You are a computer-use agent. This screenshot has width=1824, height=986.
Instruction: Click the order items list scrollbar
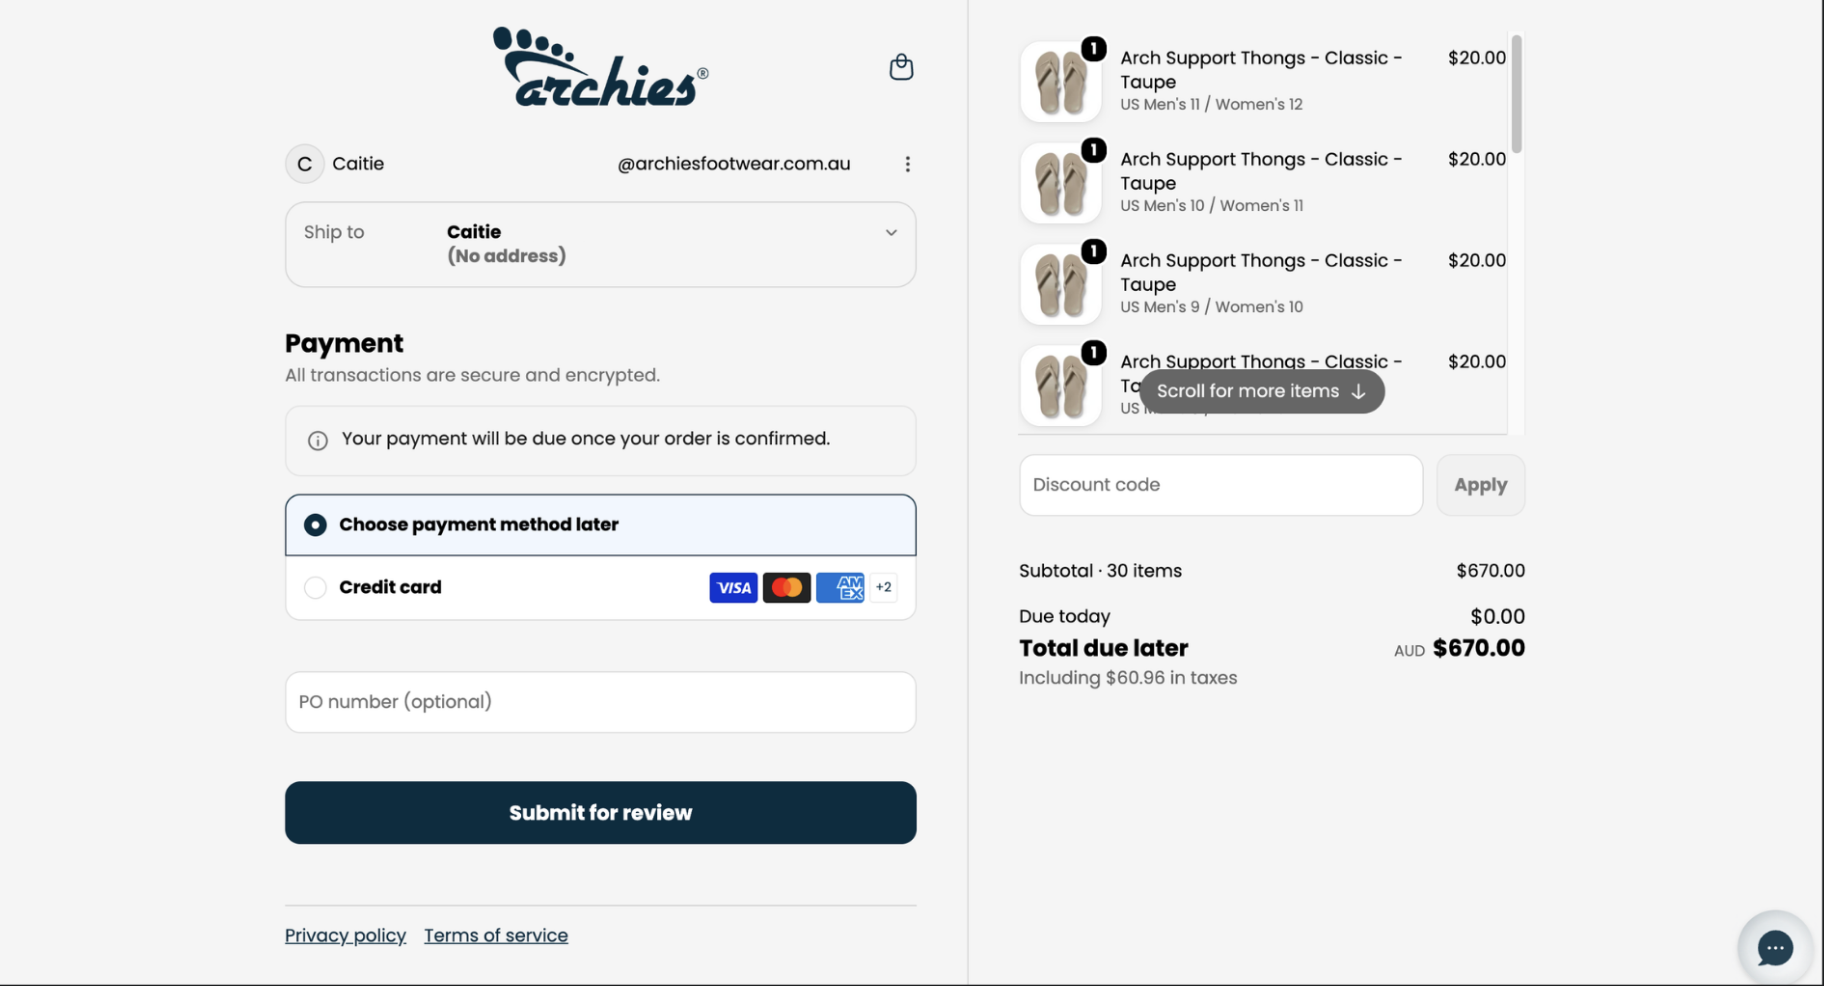(1516, 94)
